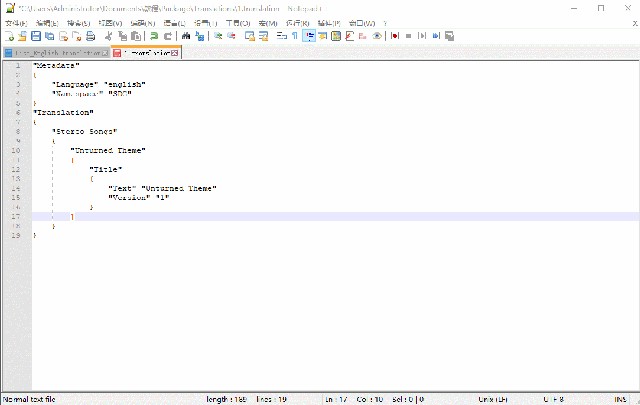Toggle Word Wrap in the toolbar

click(x=280, y=36)
